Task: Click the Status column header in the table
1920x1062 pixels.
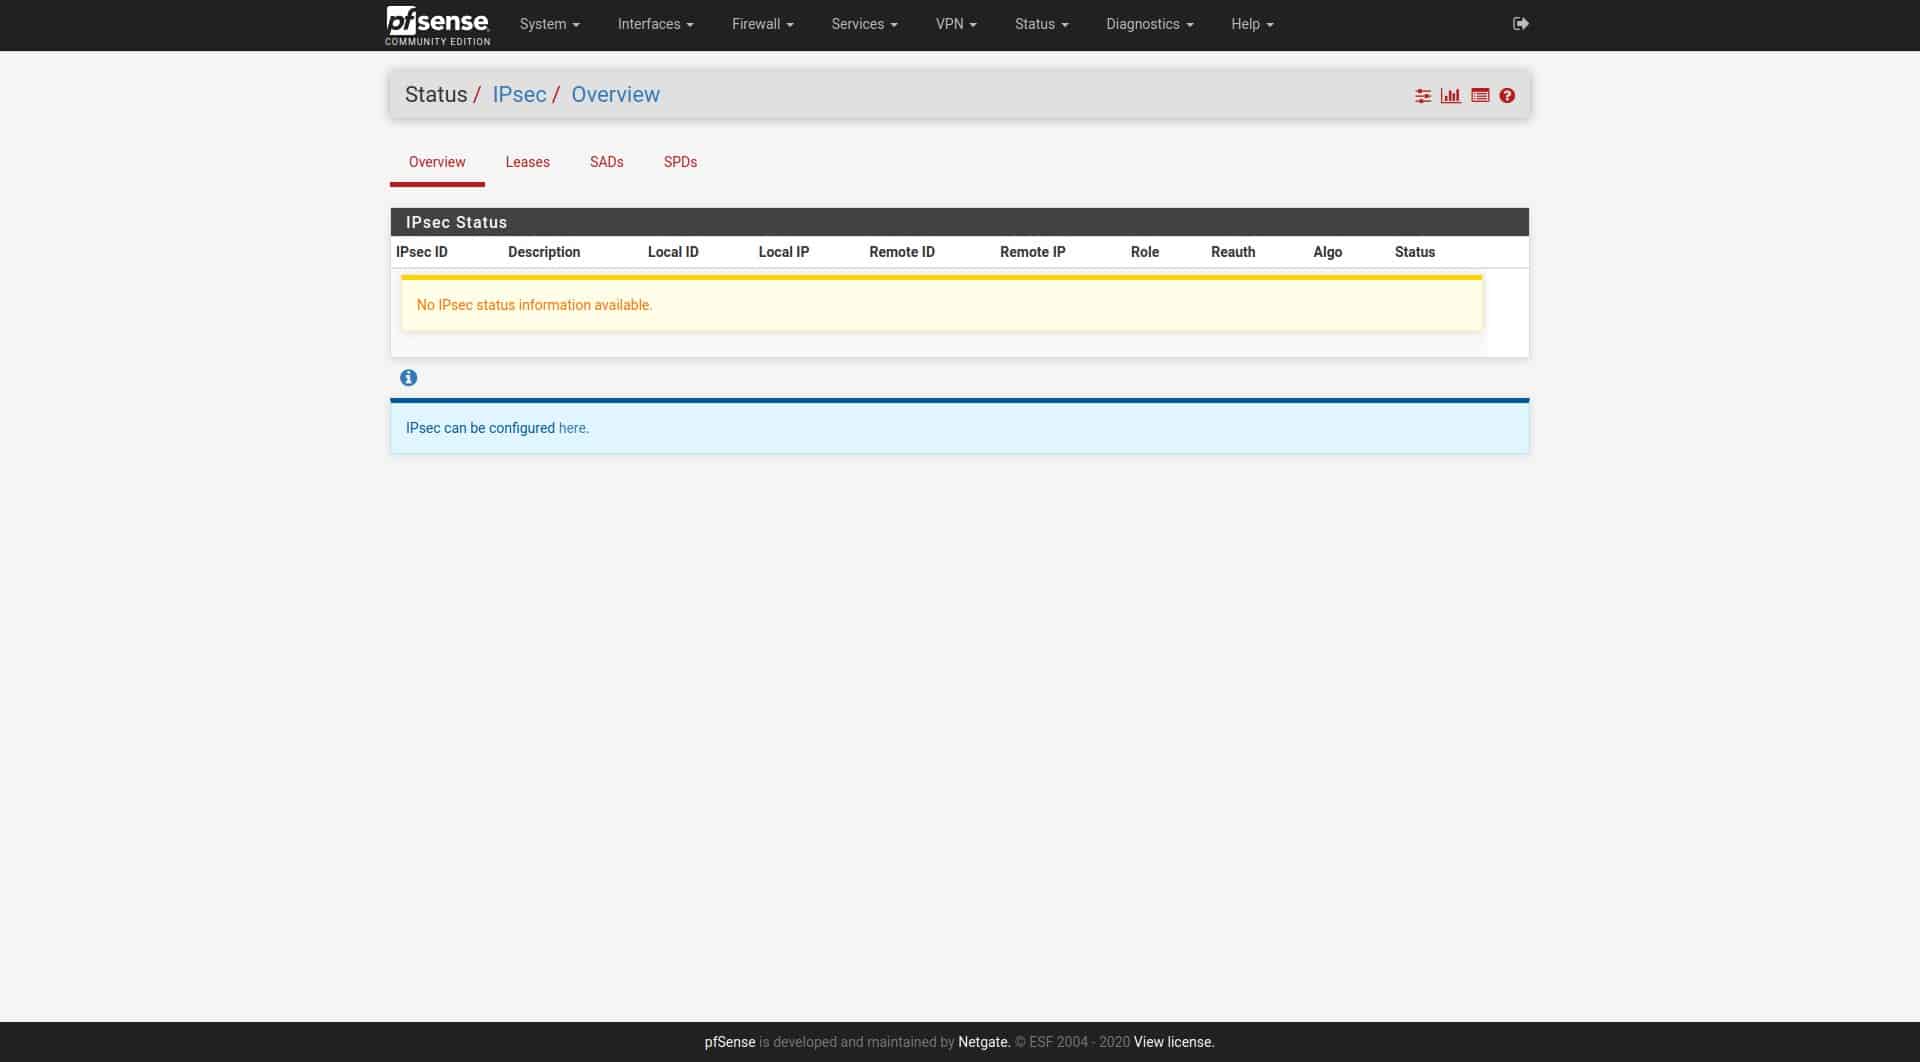Action: tap(1415, 252)
